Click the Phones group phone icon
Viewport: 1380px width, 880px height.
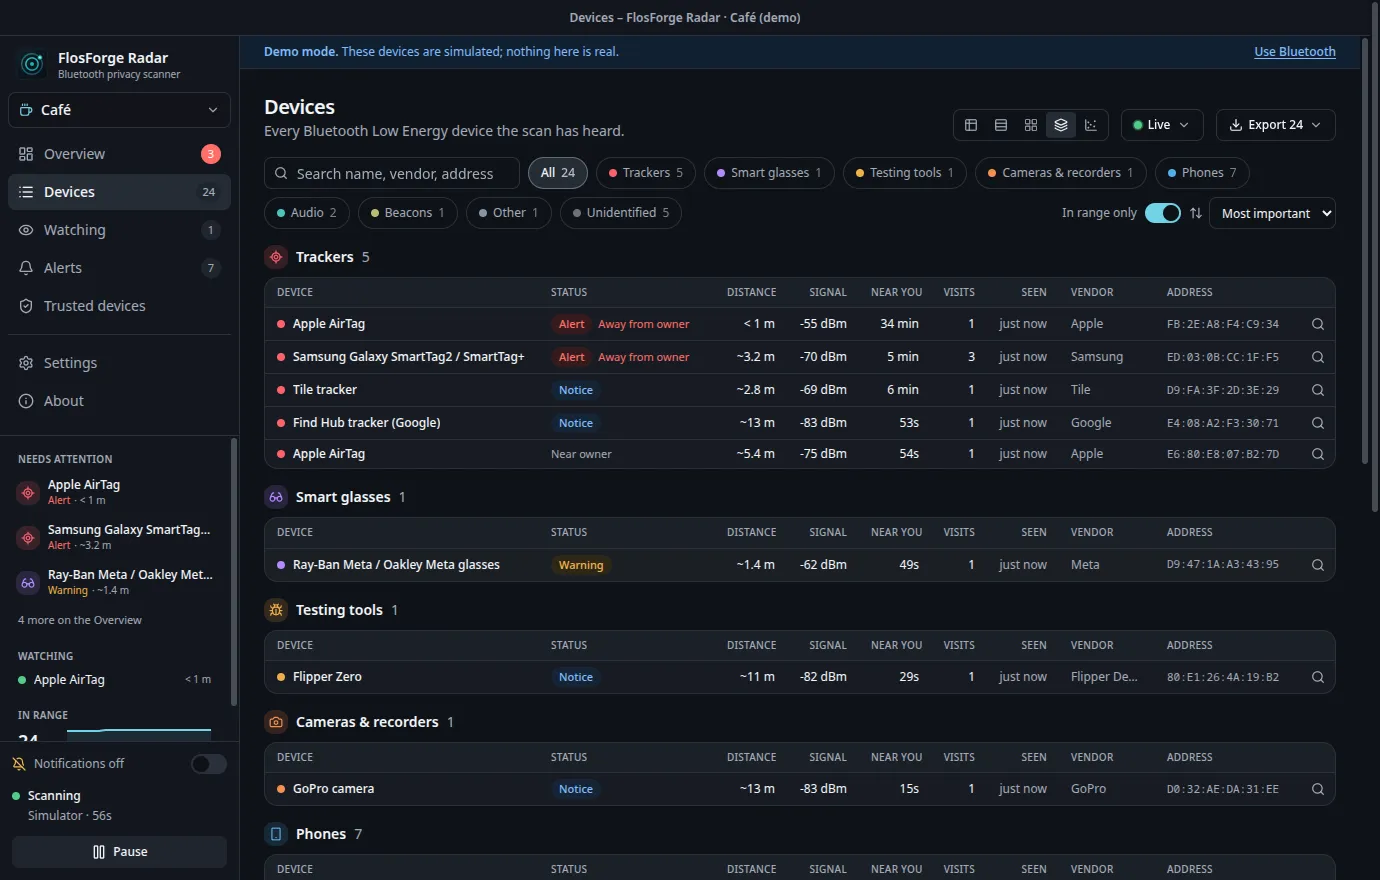point(276,834)
